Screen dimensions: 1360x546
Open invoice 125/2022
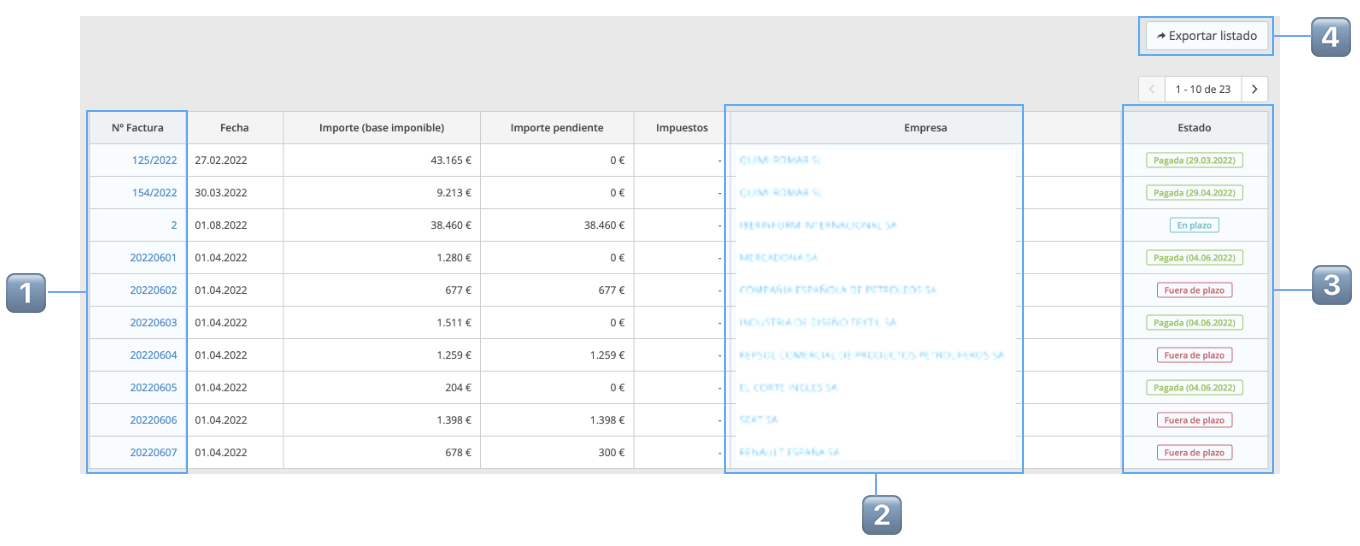click(154, 160)
